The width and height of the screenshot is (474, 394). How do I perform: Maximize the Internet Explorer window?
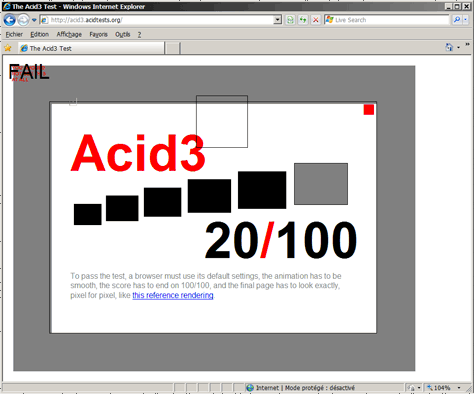(x=457, y=6)
